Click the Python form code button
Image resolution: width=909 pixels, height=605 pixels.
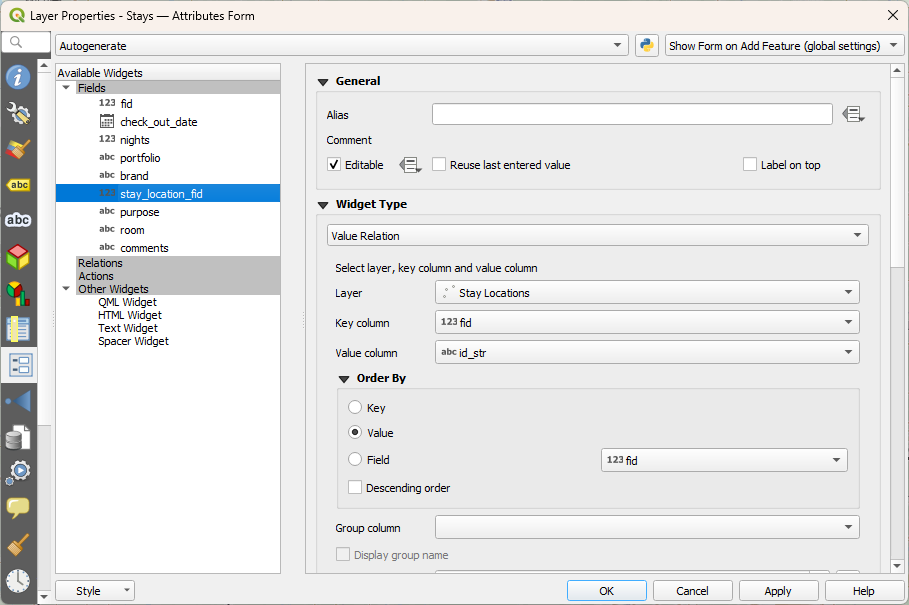point(647,46)
